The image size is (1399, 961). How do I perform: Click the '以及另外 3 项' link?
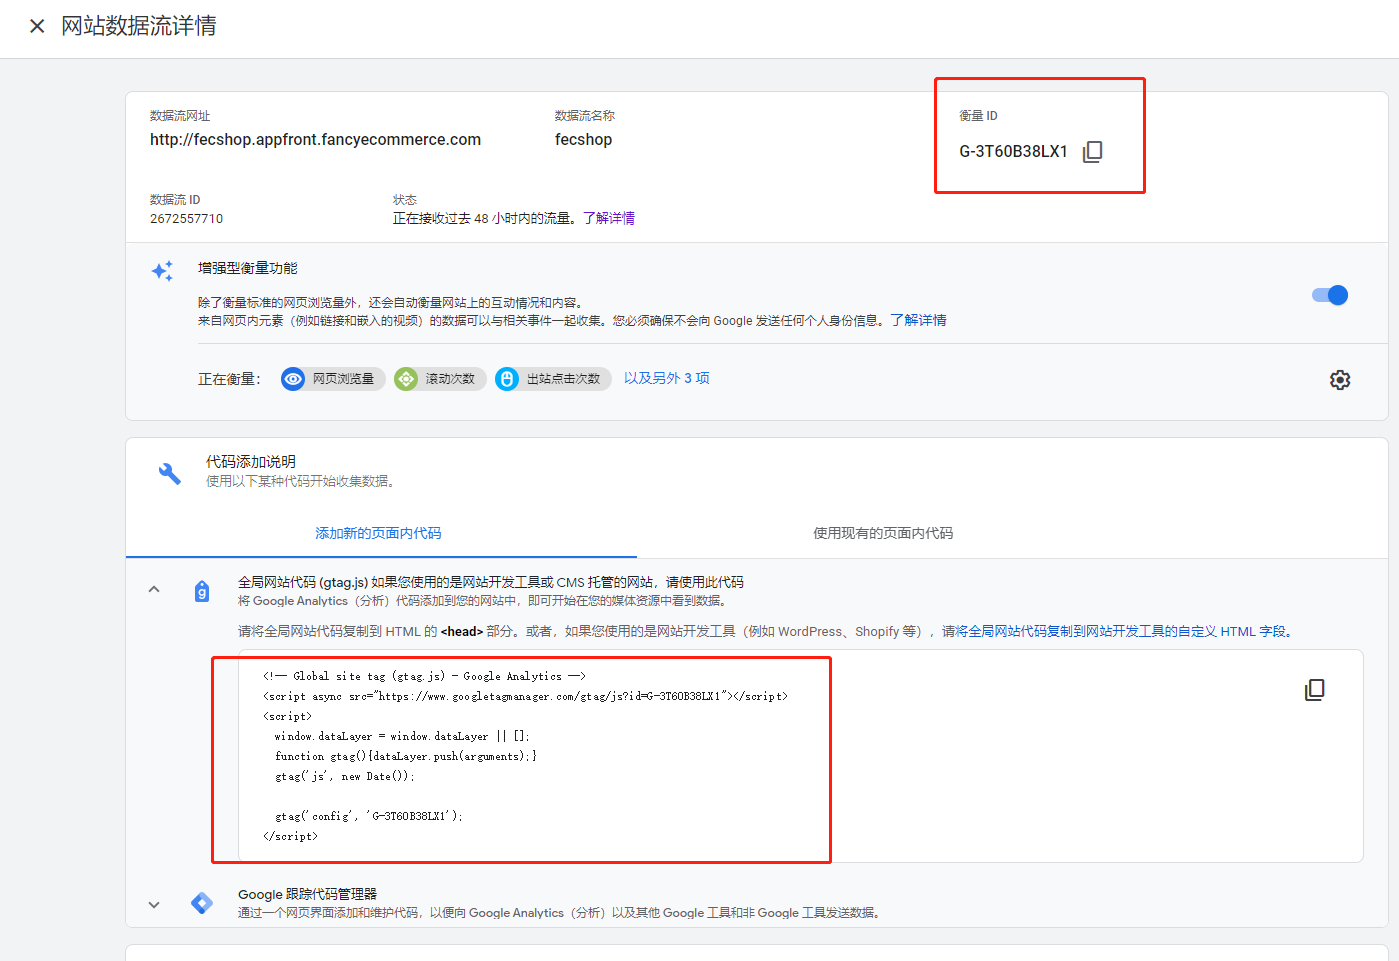667,378
